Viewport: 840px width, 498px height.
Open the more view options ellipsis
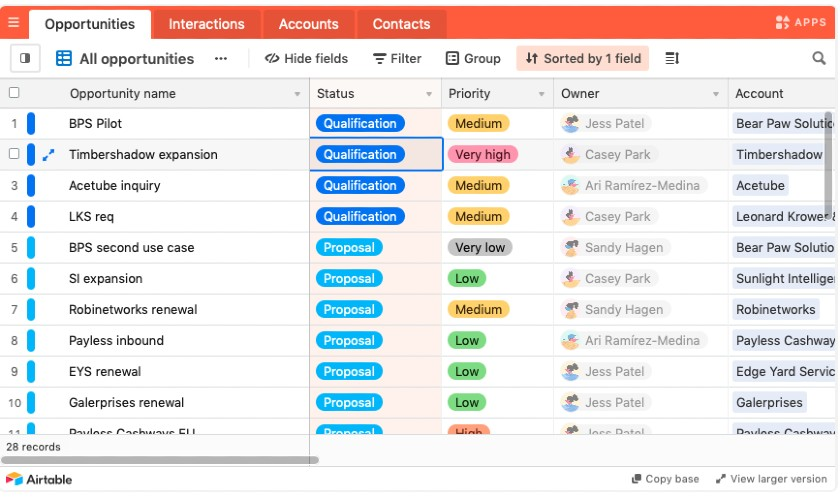221,59
